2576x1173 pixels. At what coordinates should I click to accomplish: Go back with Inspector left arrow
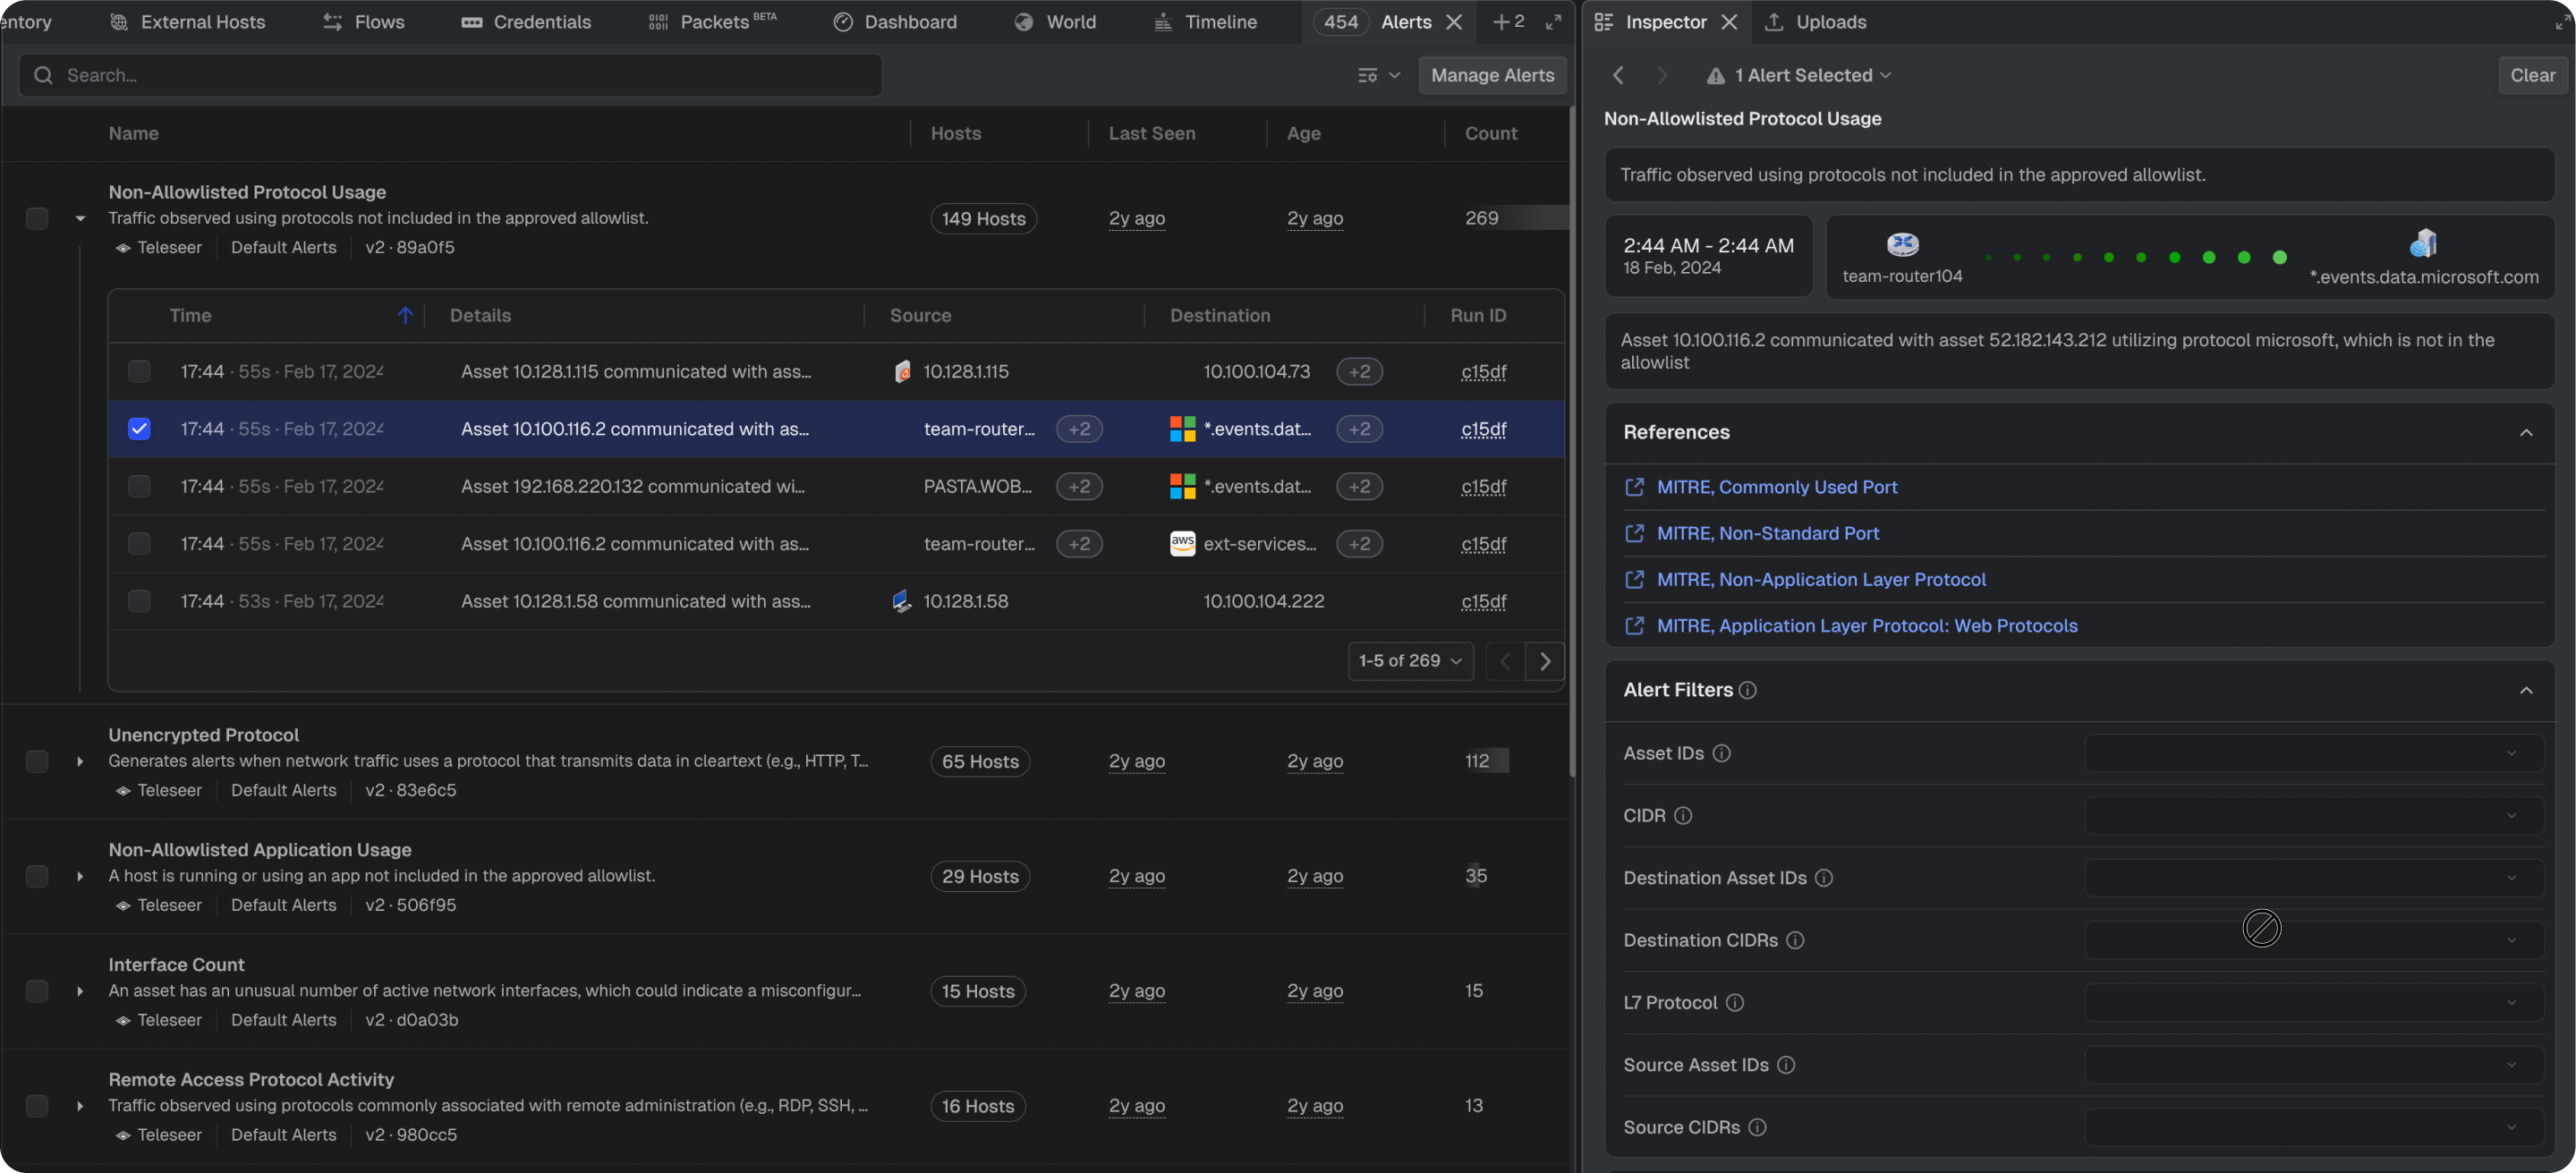(x=1618, y=75)
